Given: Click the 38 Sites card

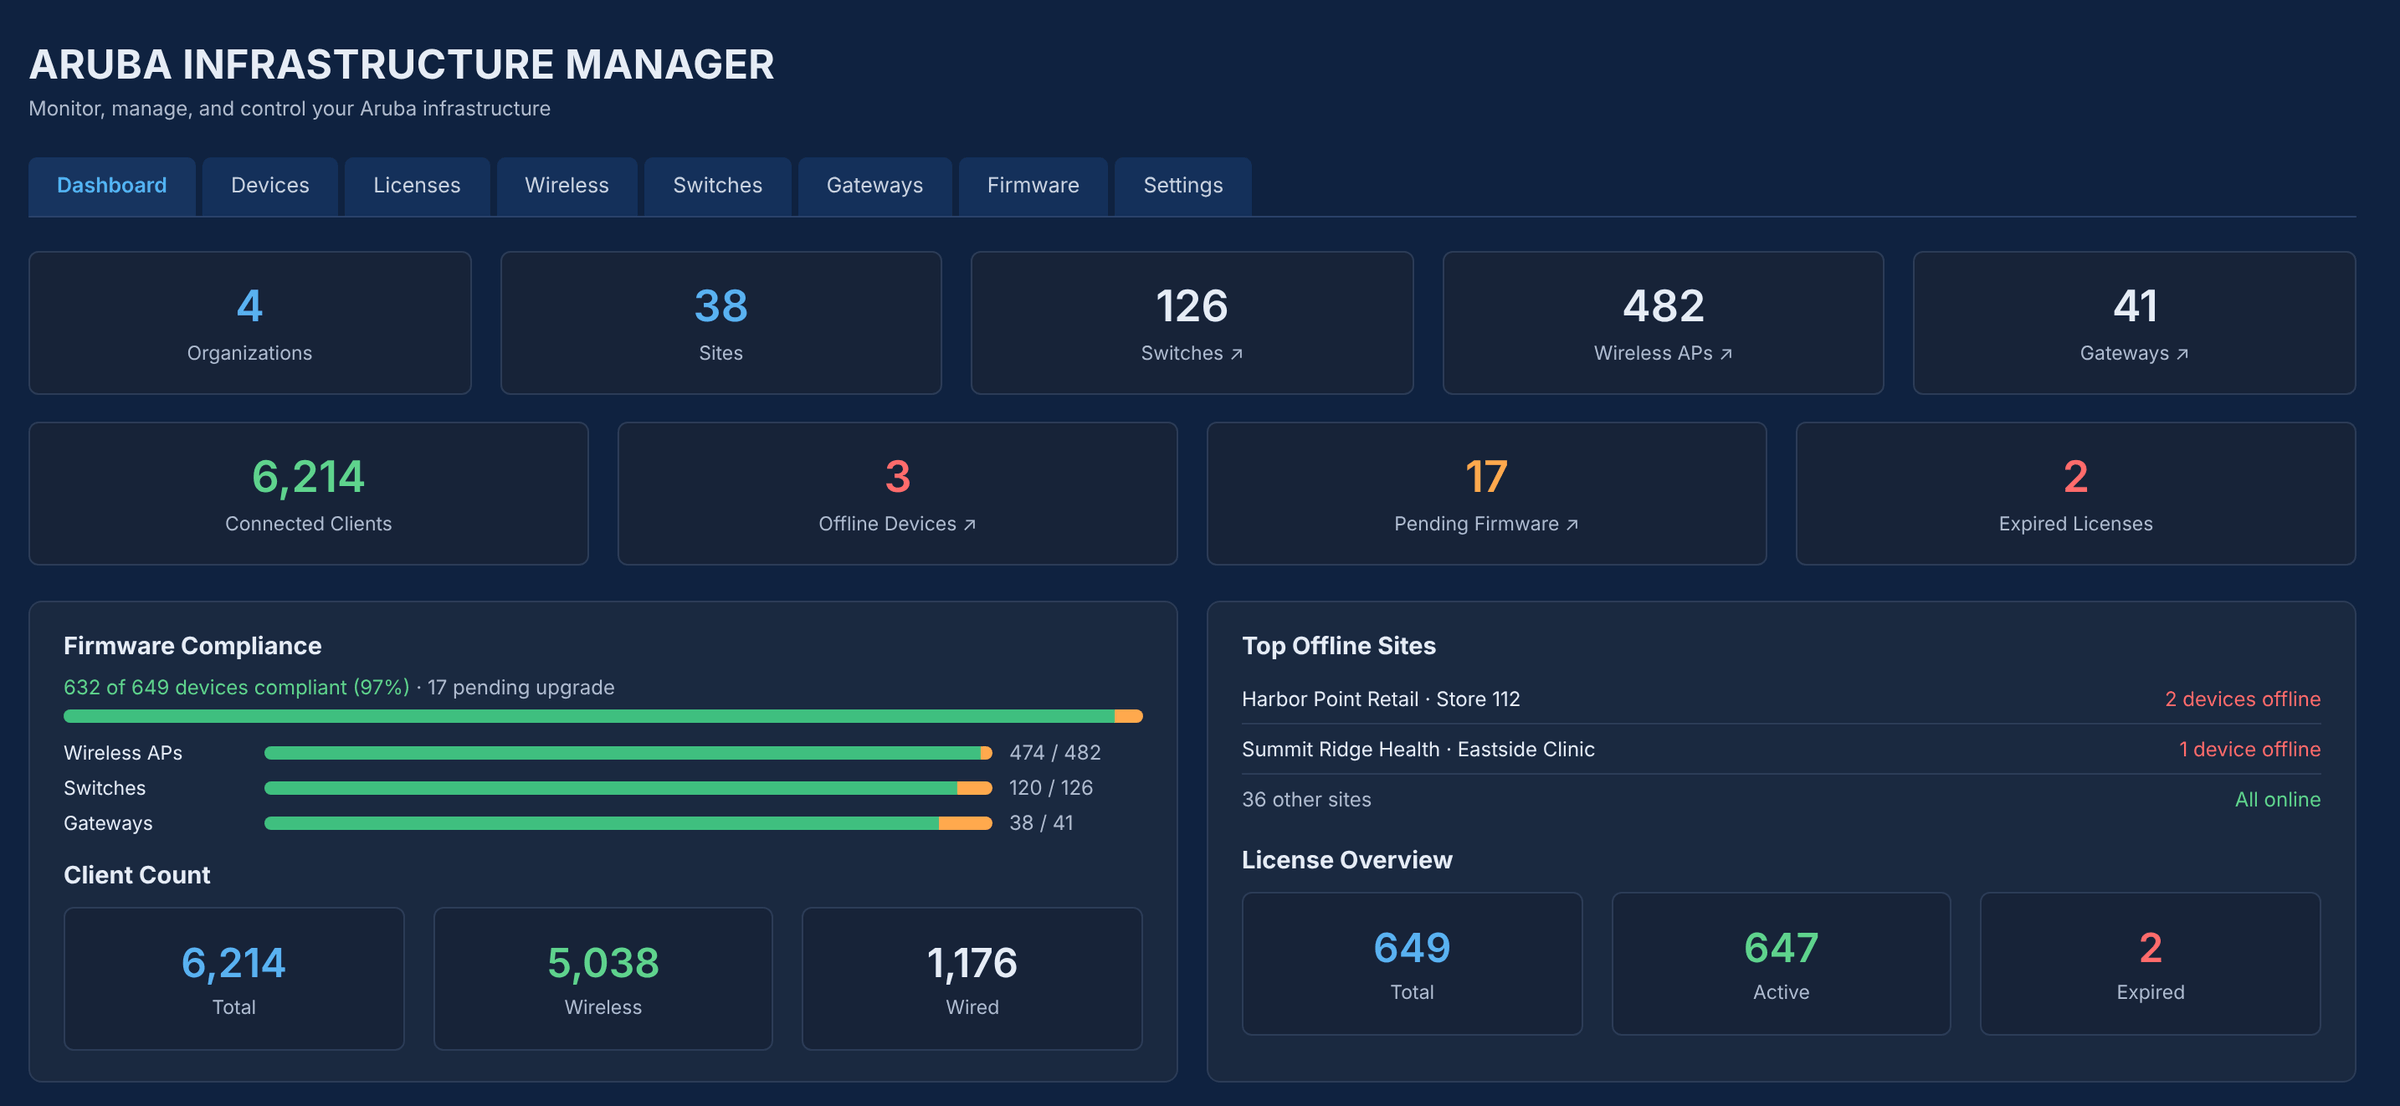Looking at the screenshot, I should point(721,323).
